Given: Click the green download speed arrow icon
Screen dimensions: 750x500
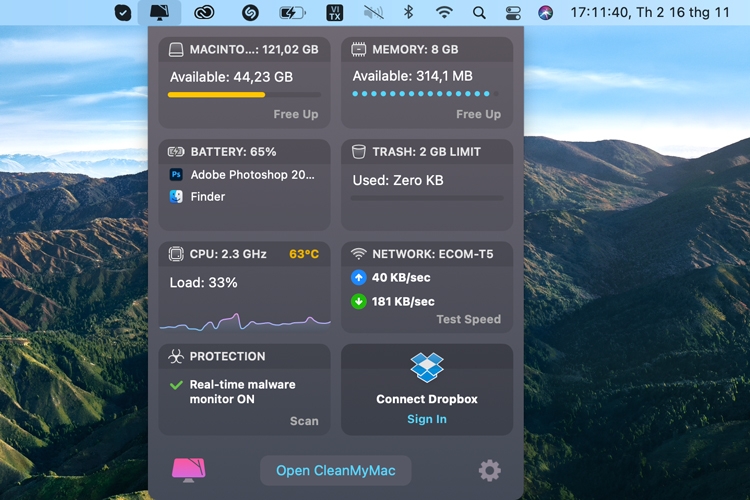Looking at the screenshot, I should (x=359, y=301).
